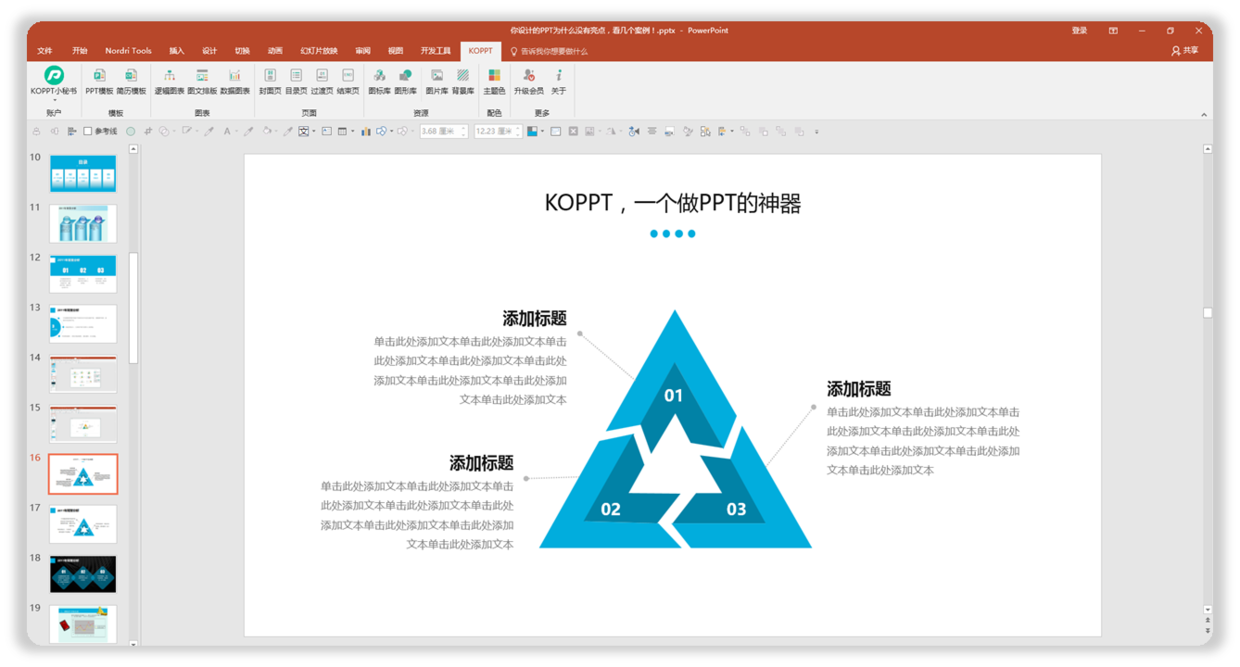Open 数据图表 data charts
Image resolution: width=1240 pixels, height=667 pixels.
[235, 82]
